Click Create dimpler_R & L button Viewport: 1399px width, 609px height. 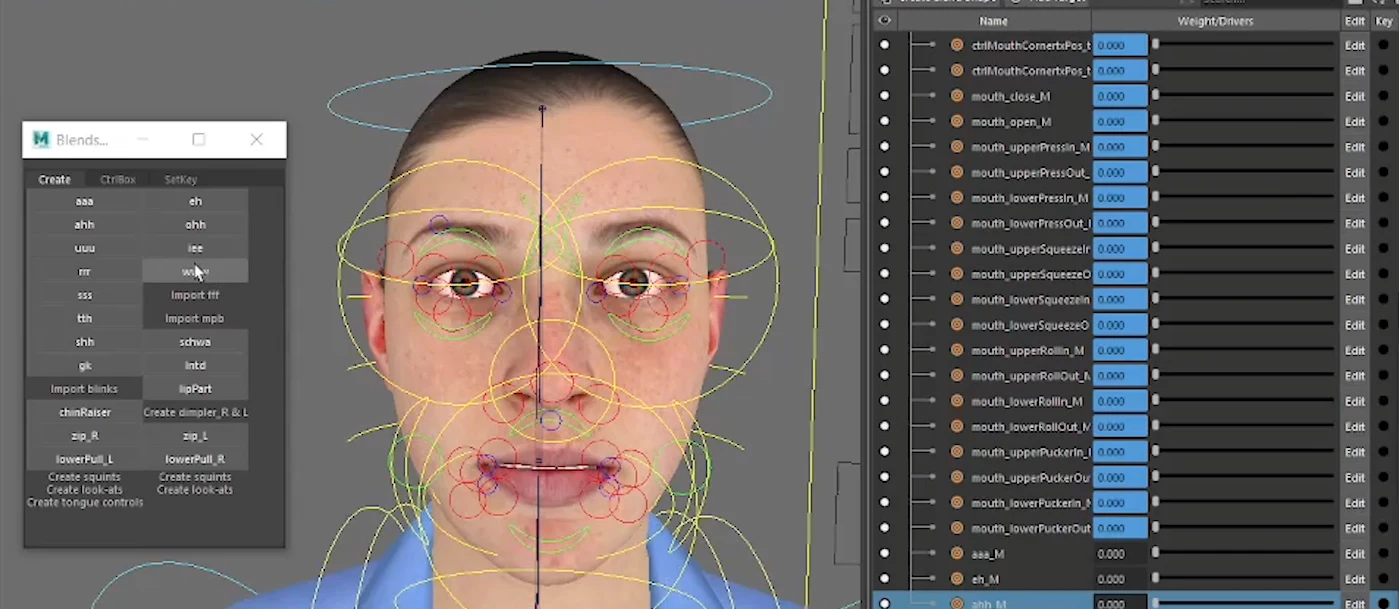(195, 412)
